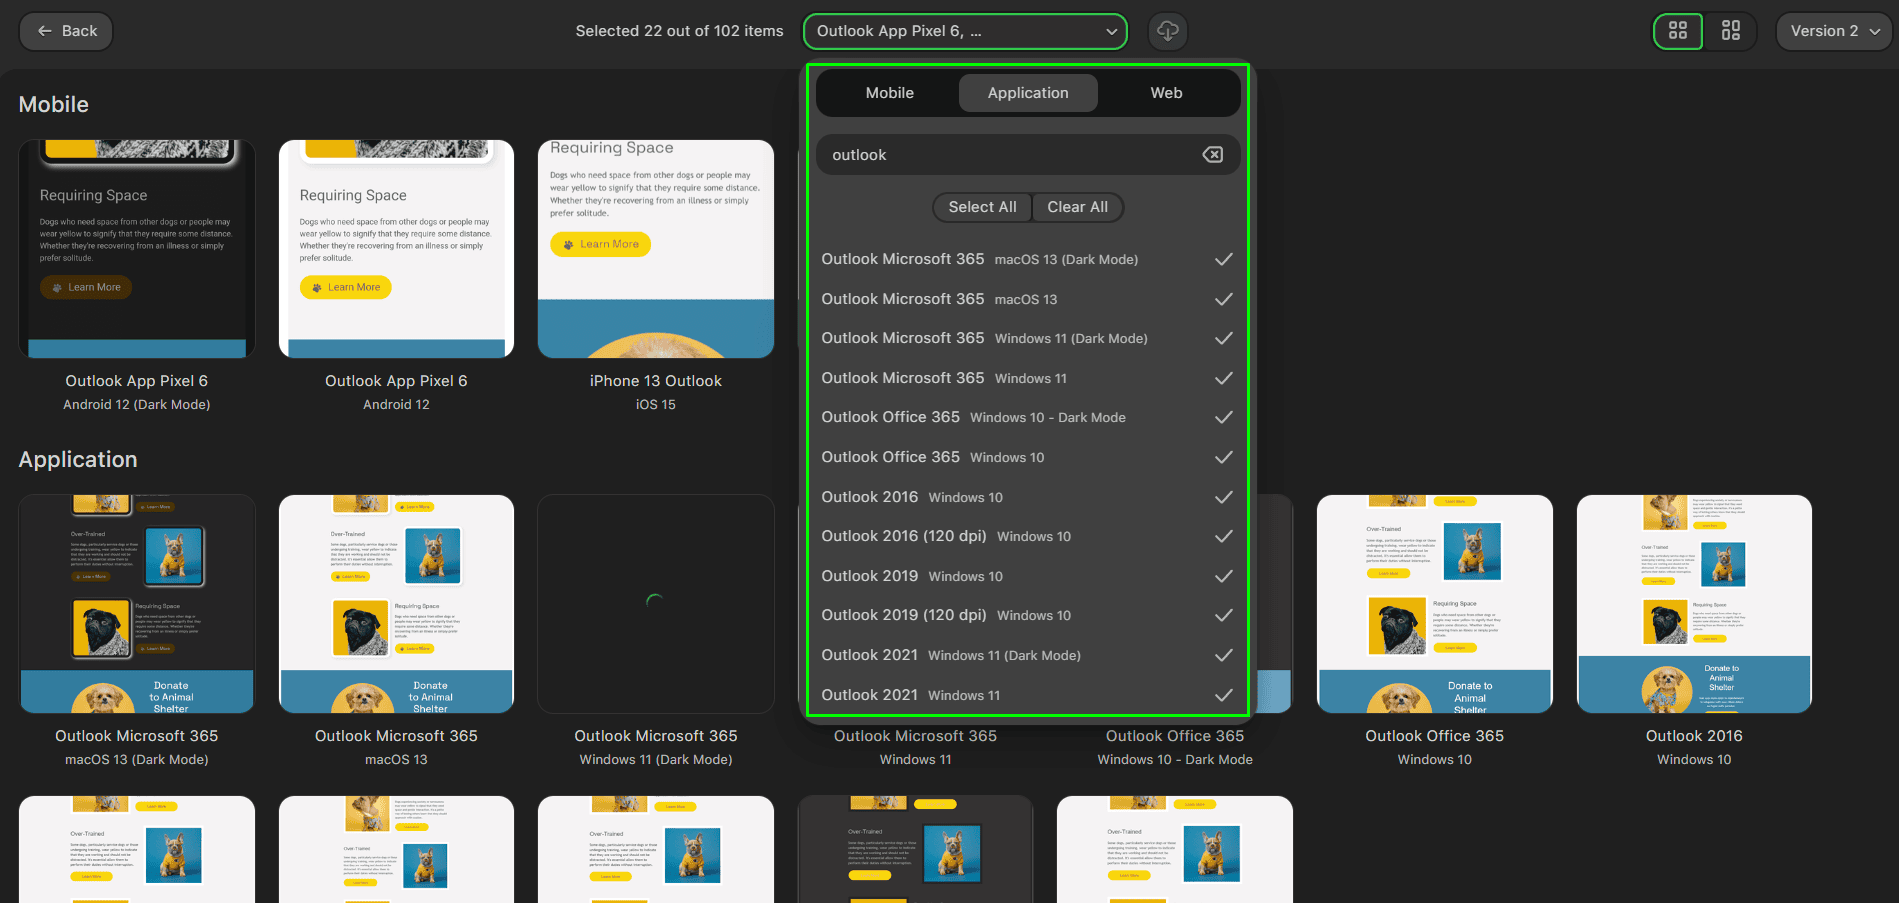The width and height of the screenshot is (1899, 903).
Task: Switch to the large grid view icon
Action: click(1677, 31)
